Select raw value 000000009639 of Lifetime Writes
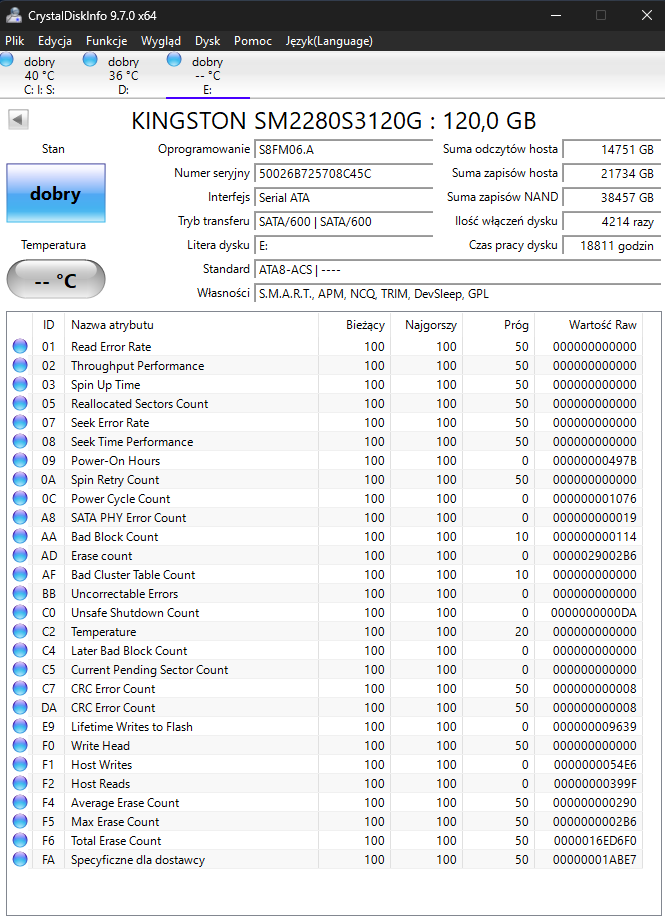 tap(595, 727)
